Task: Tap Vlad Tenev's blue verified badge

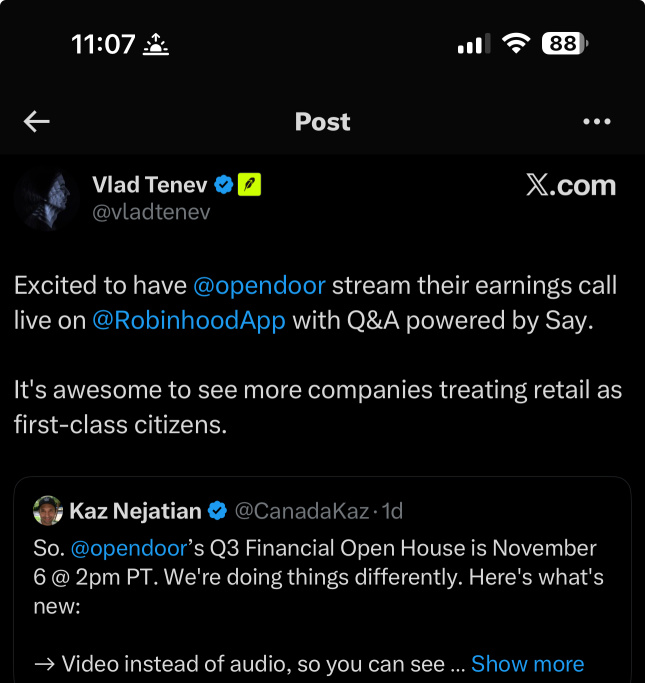Action: pos(225,185)
